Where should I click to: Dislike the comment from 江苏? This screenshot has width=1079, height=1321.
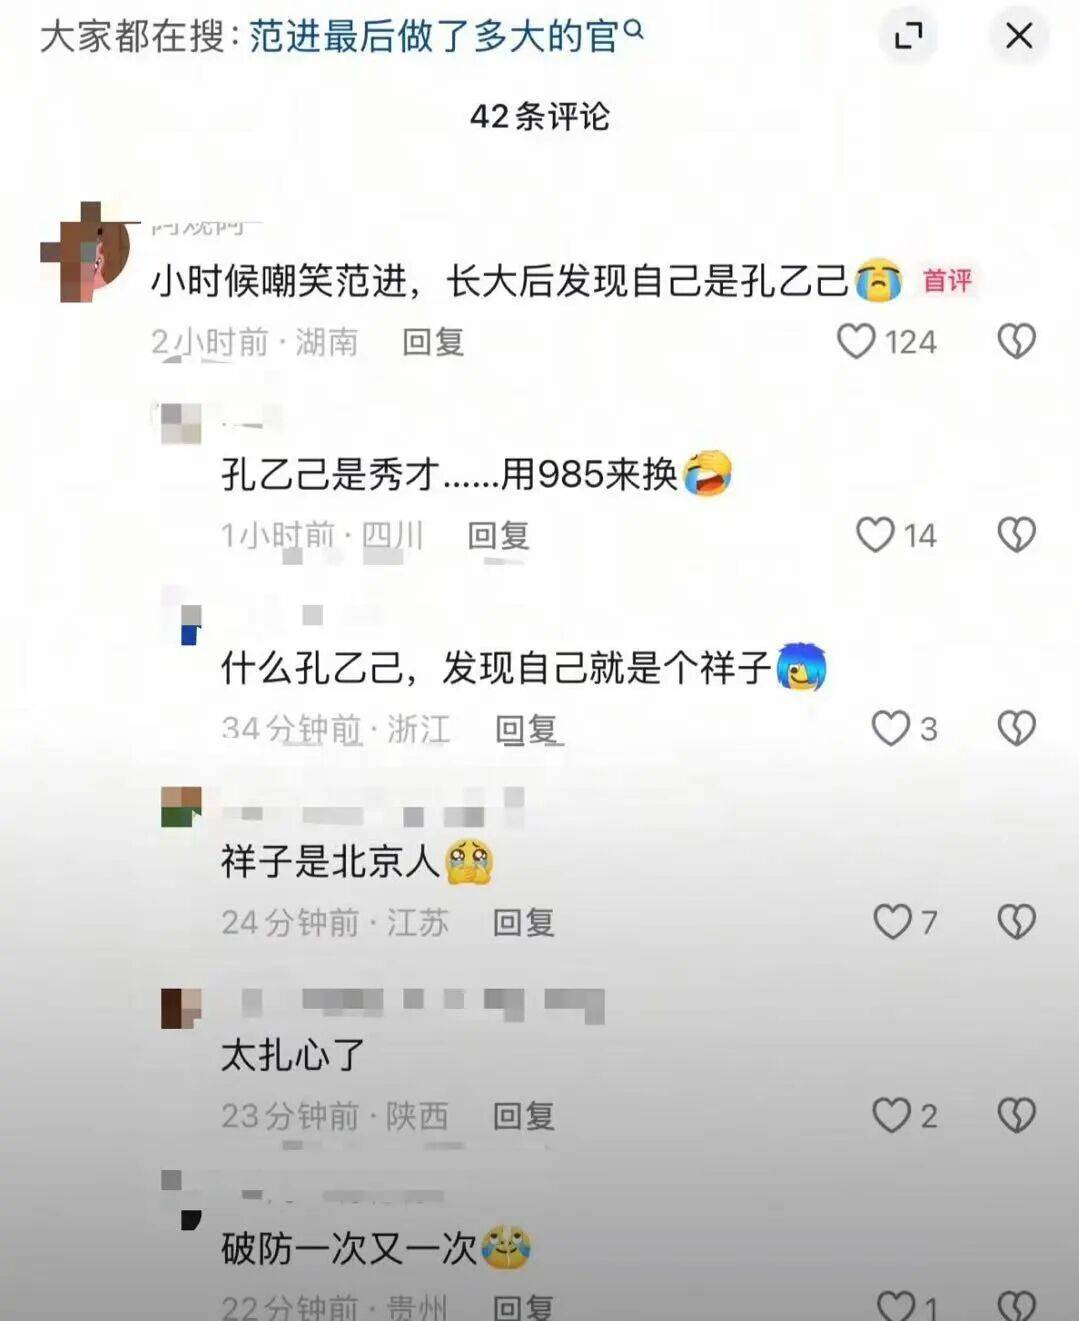[1016, 921]
